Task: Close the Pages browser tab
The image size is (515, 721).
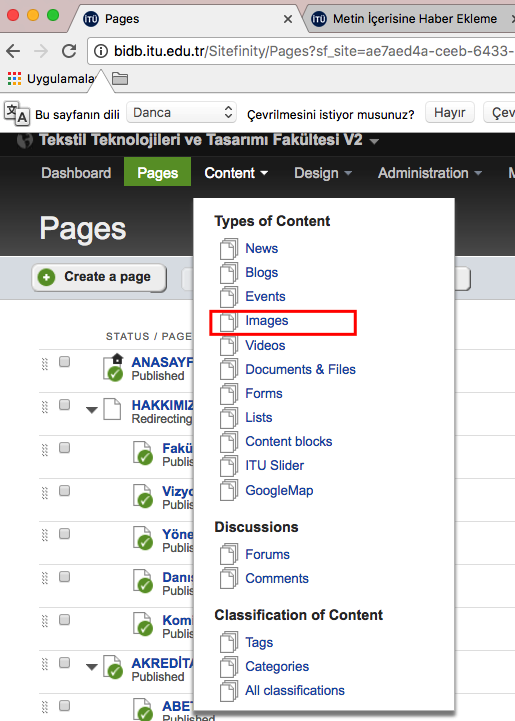Action: 288,19
